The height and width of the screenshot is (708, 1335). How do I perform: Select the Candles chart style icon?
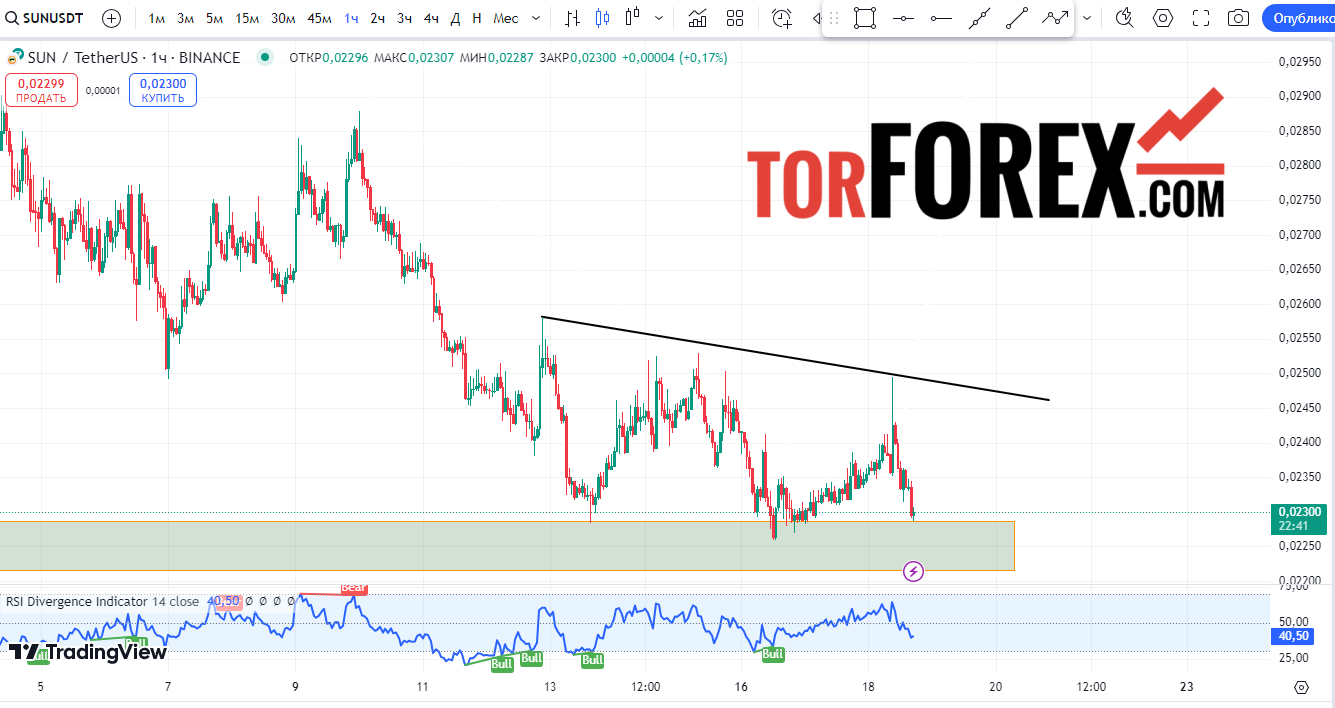coord(602,18)
